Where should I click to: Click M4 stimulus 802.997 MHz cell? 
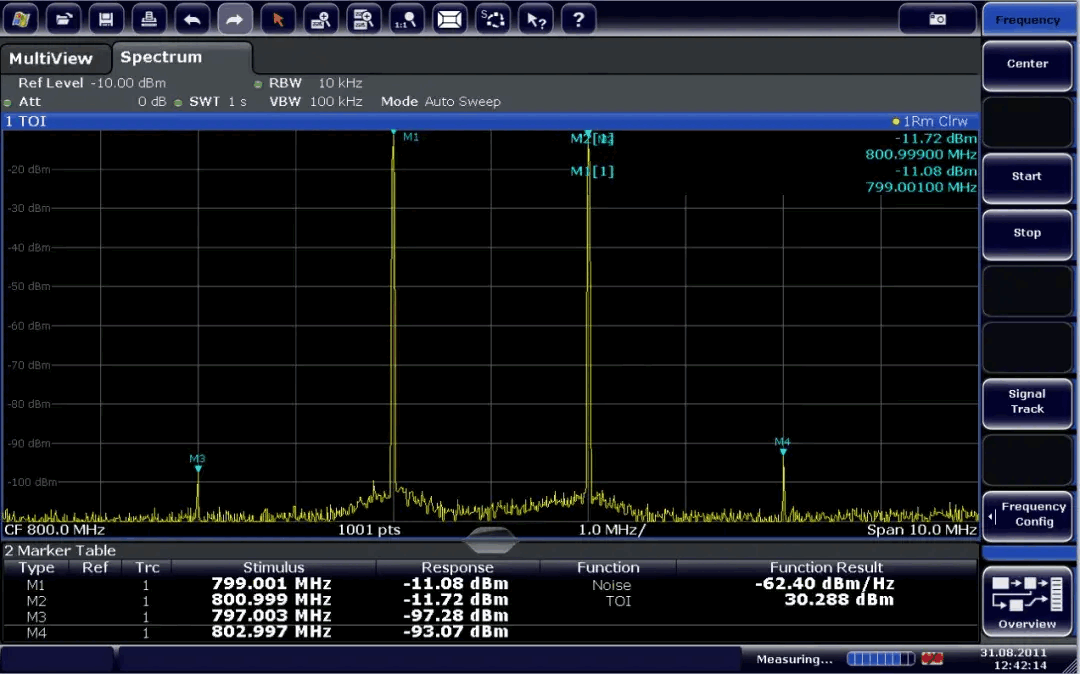271,632
